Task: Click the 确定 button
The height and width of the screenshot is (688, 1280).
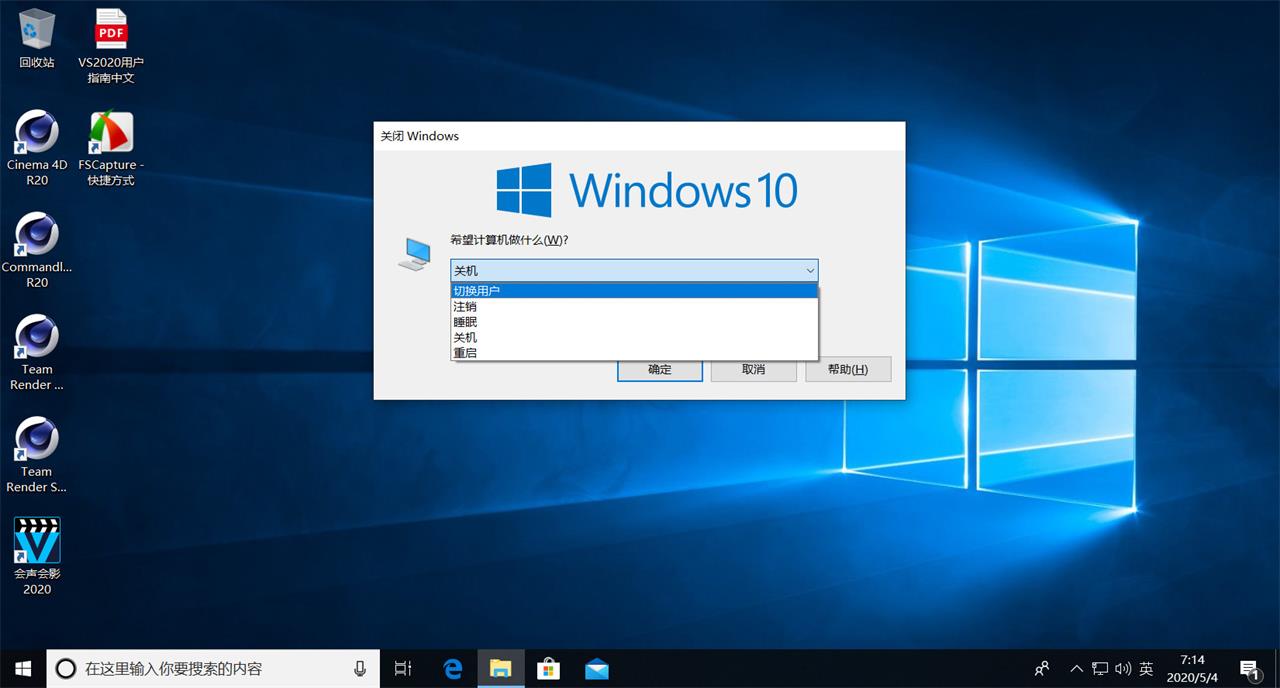Action: 660,369
